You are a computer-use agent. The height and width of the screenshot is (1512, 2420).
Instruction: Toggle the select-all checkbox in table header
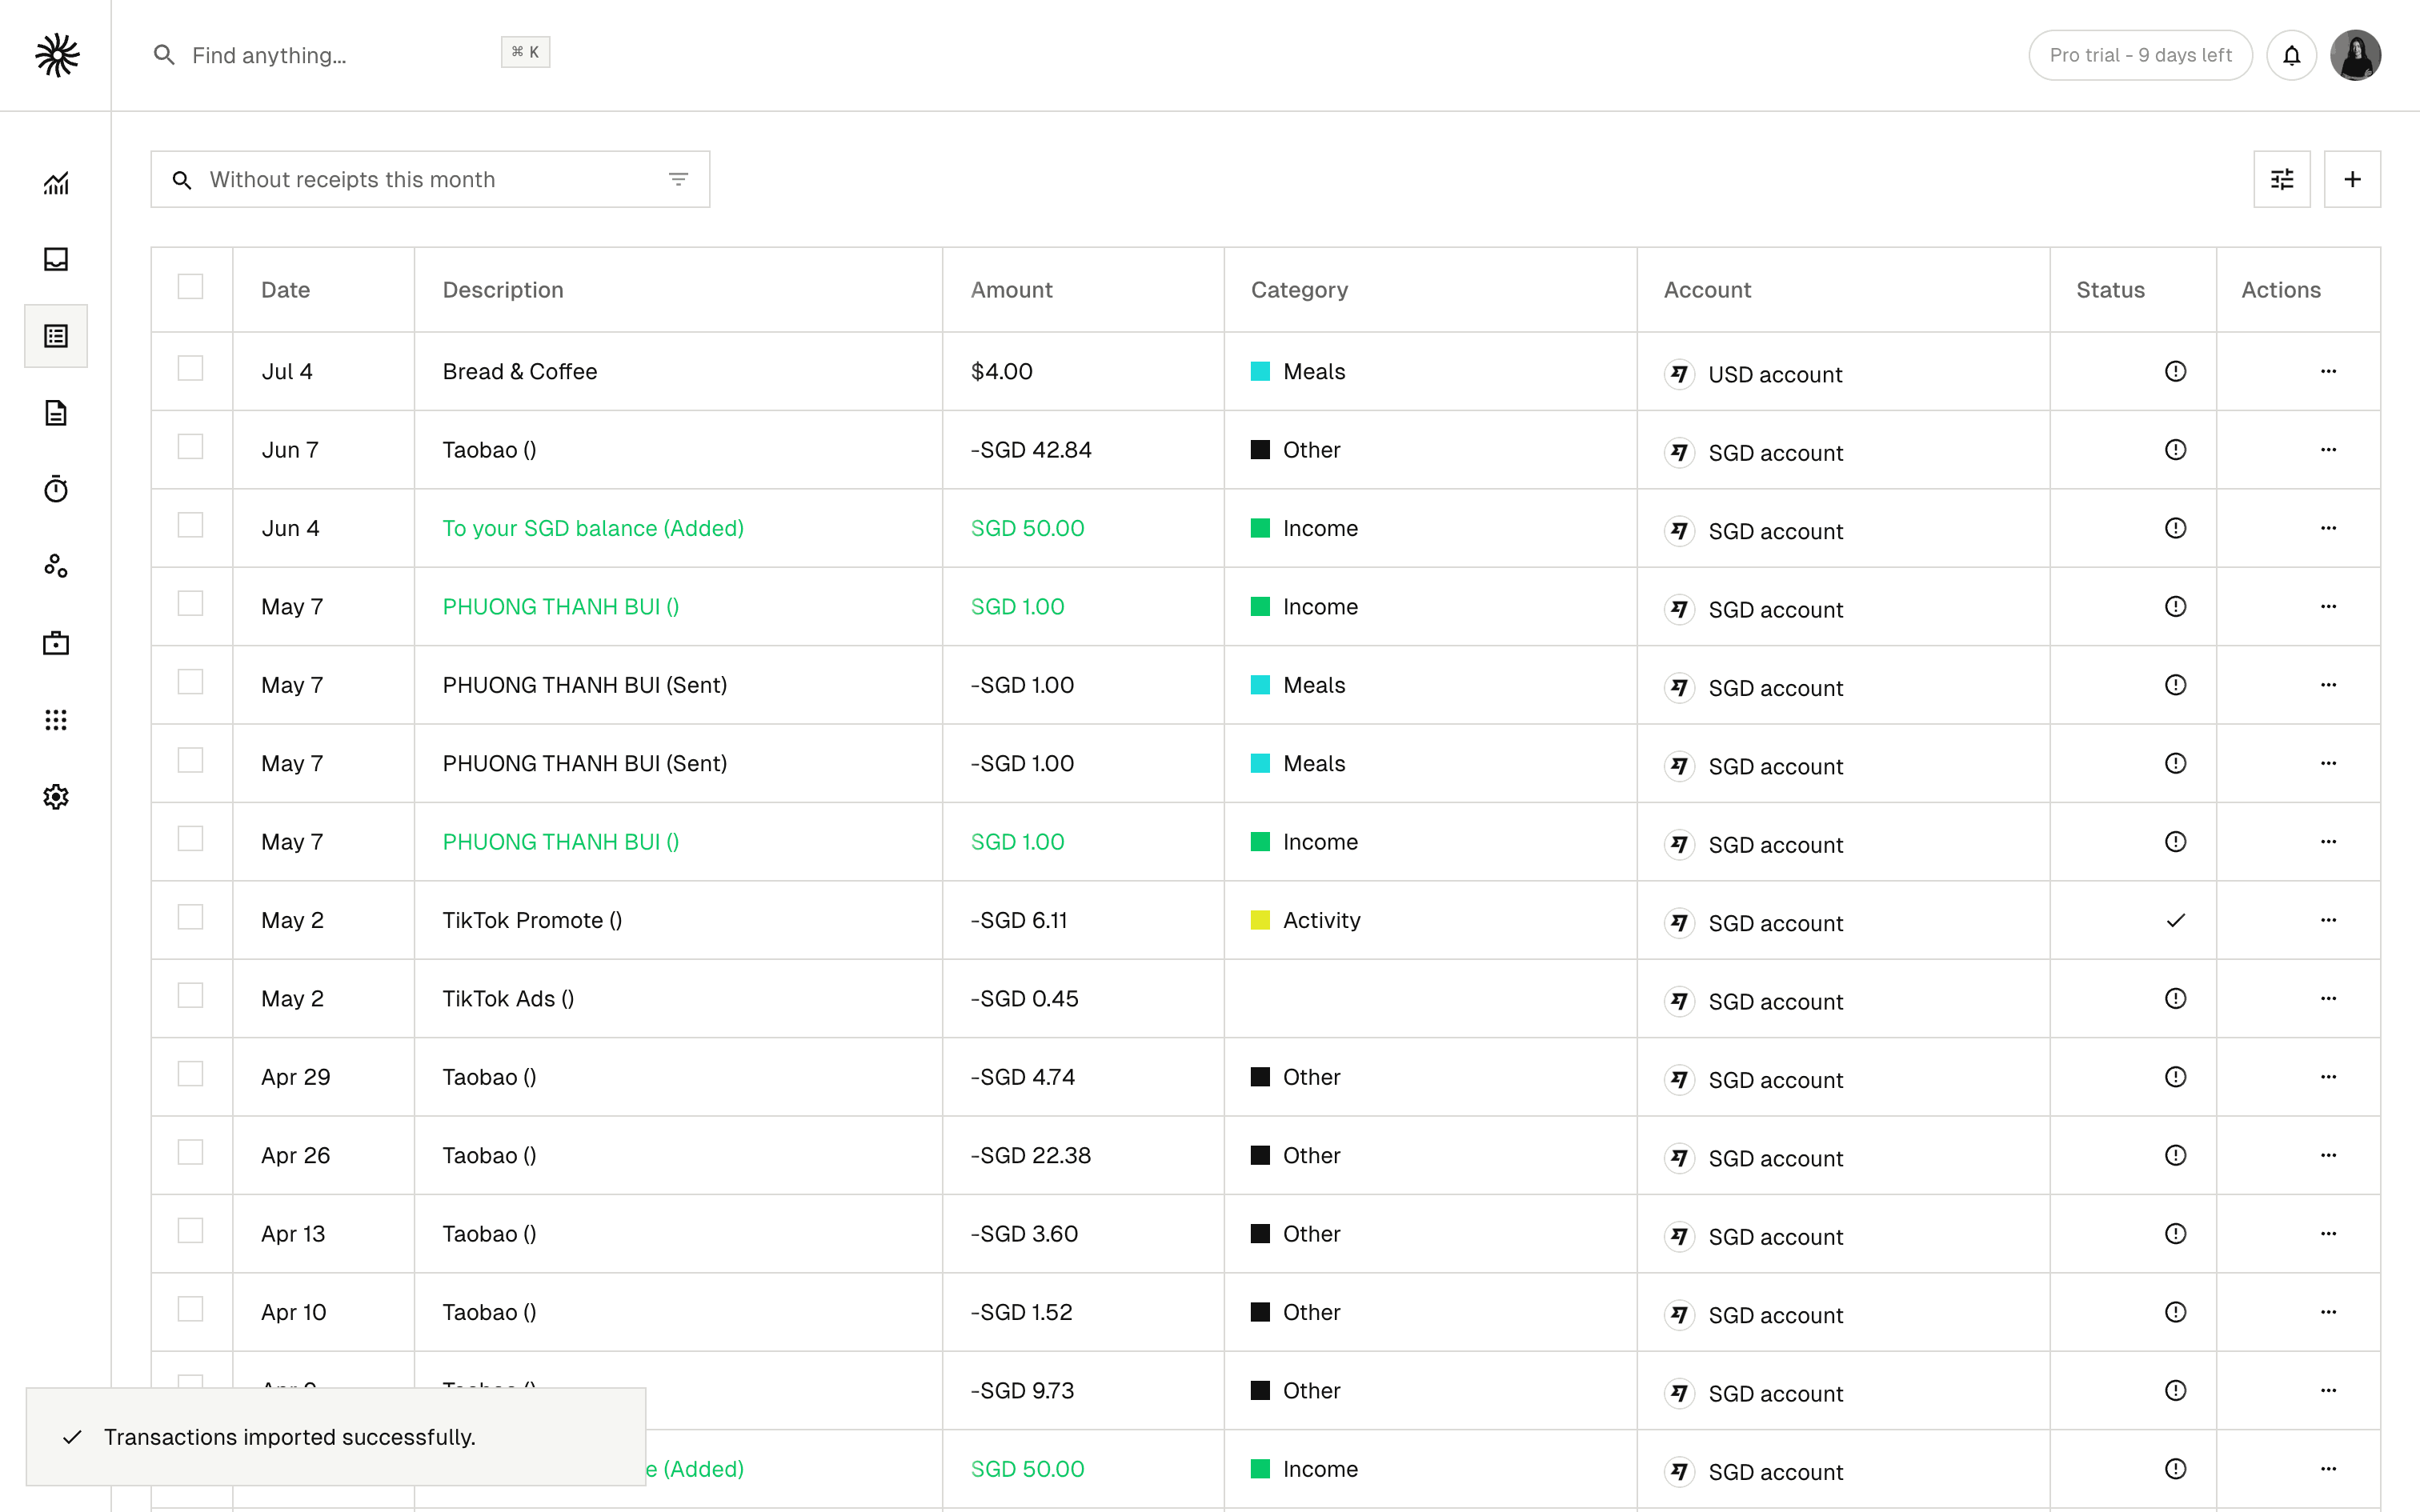(190, 287)
